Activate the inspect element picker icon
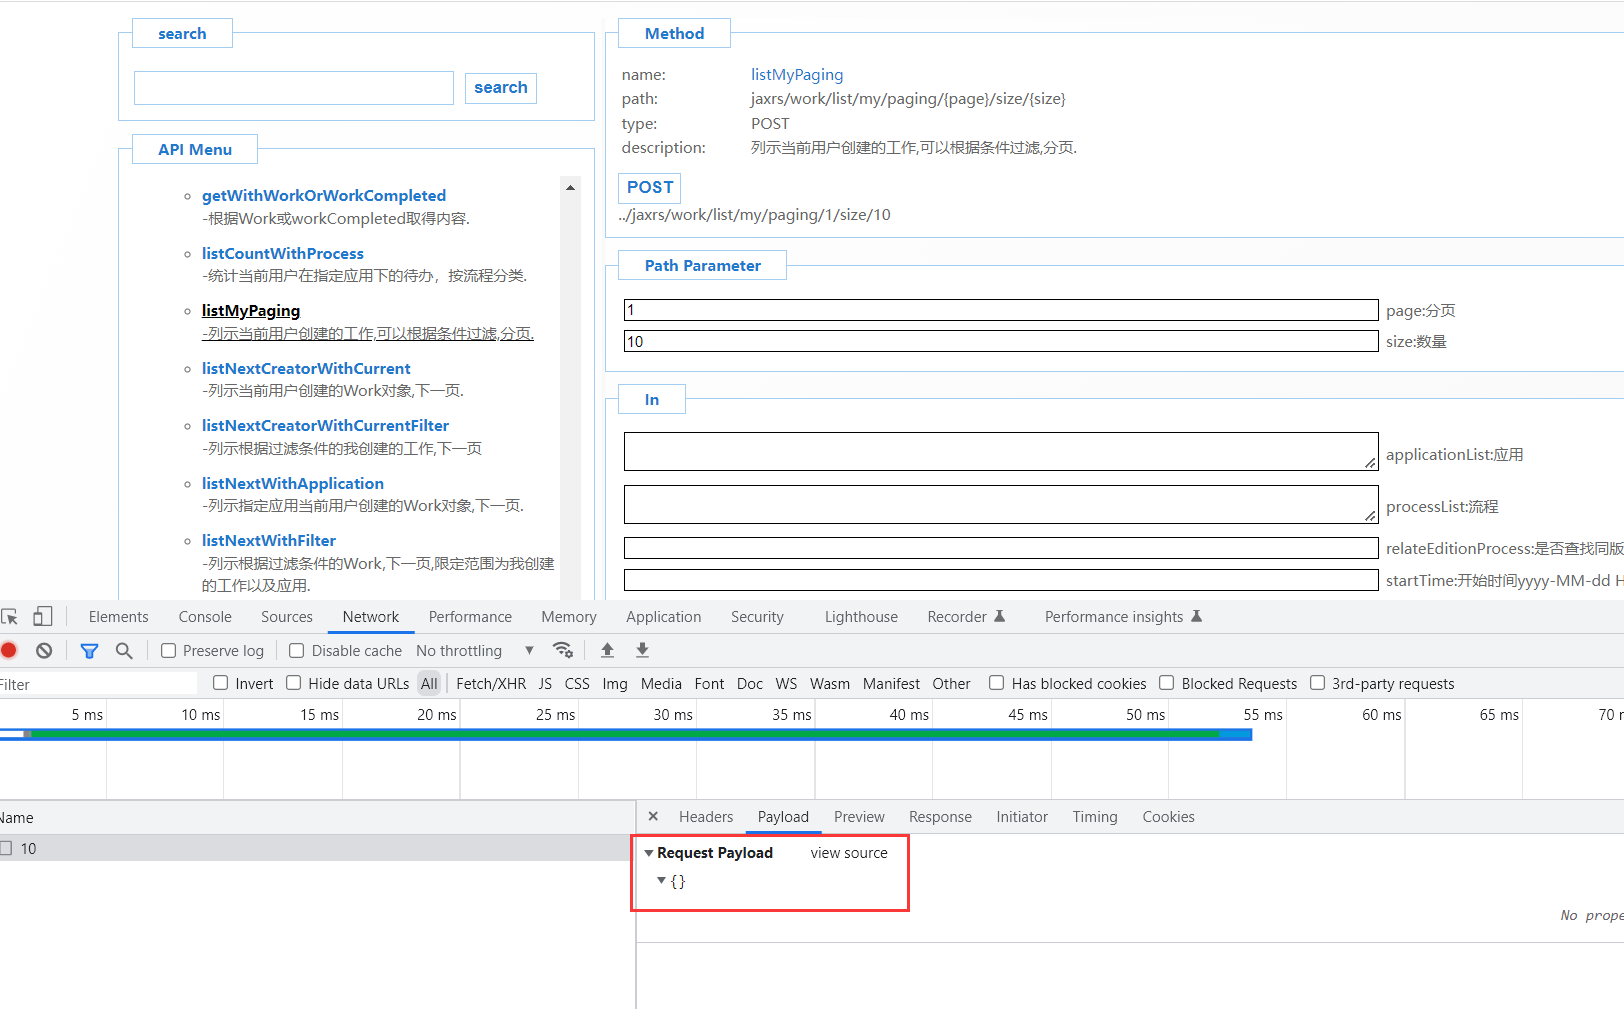 pyautogui.click(x=10, y=616)
